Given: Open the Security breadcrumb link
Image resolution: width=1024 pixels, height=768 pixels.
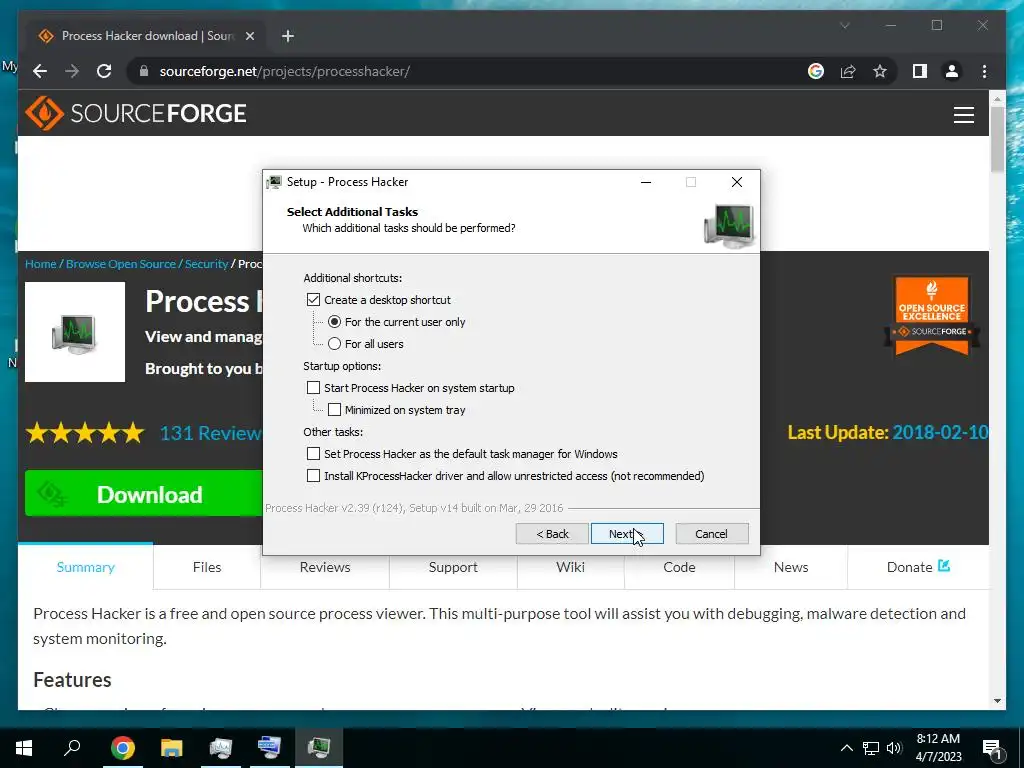Looking at the screenshot, I should coord(206,264).
